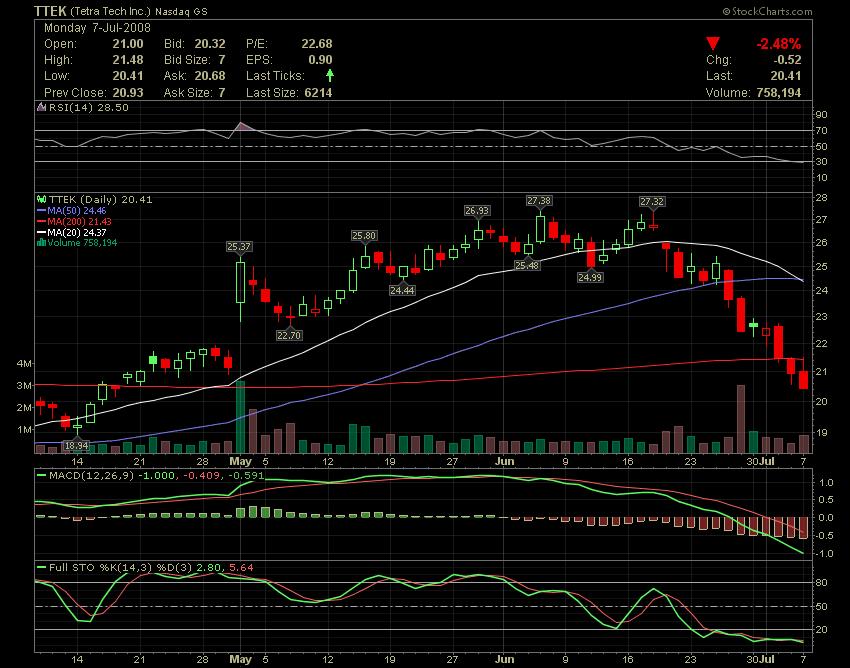This screenshot has height=668, width=850.
Task: Select the blue MA(50) legend line
Action: click(41, 211)
